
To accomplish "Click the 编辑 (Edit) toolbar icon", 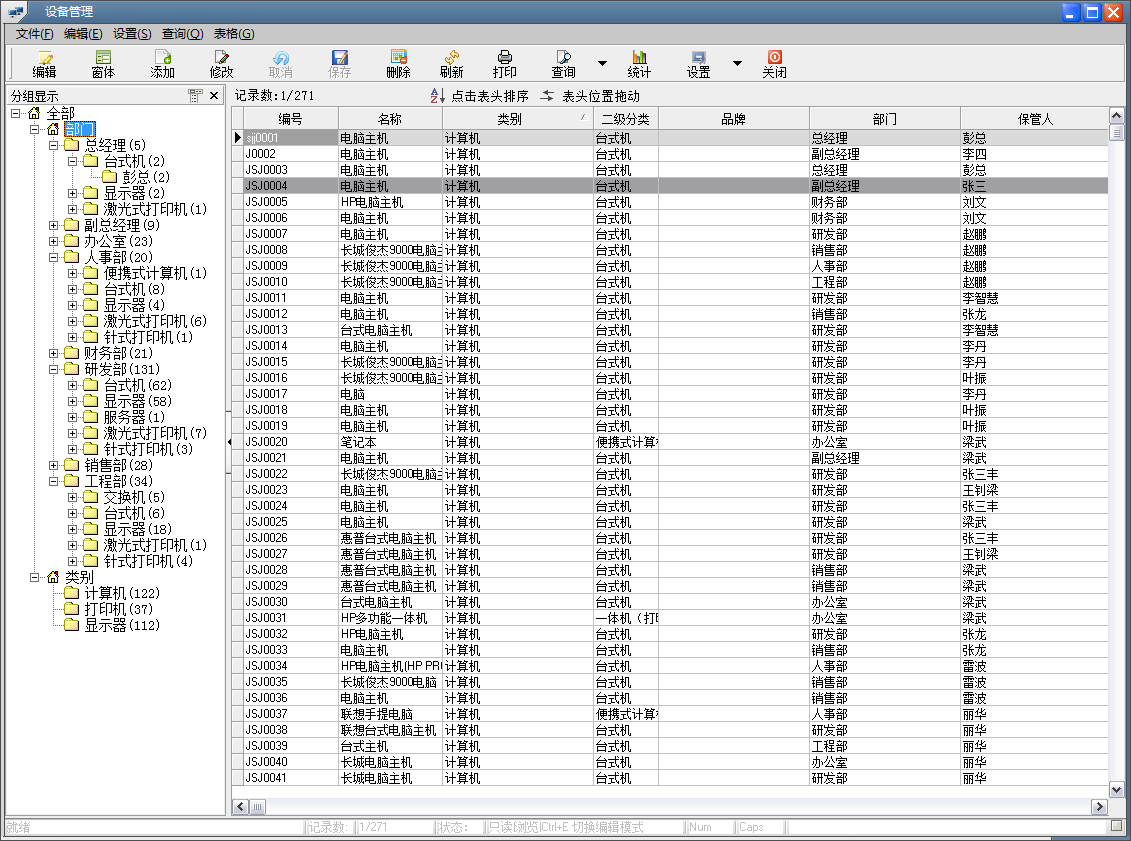I will (45, 58).
